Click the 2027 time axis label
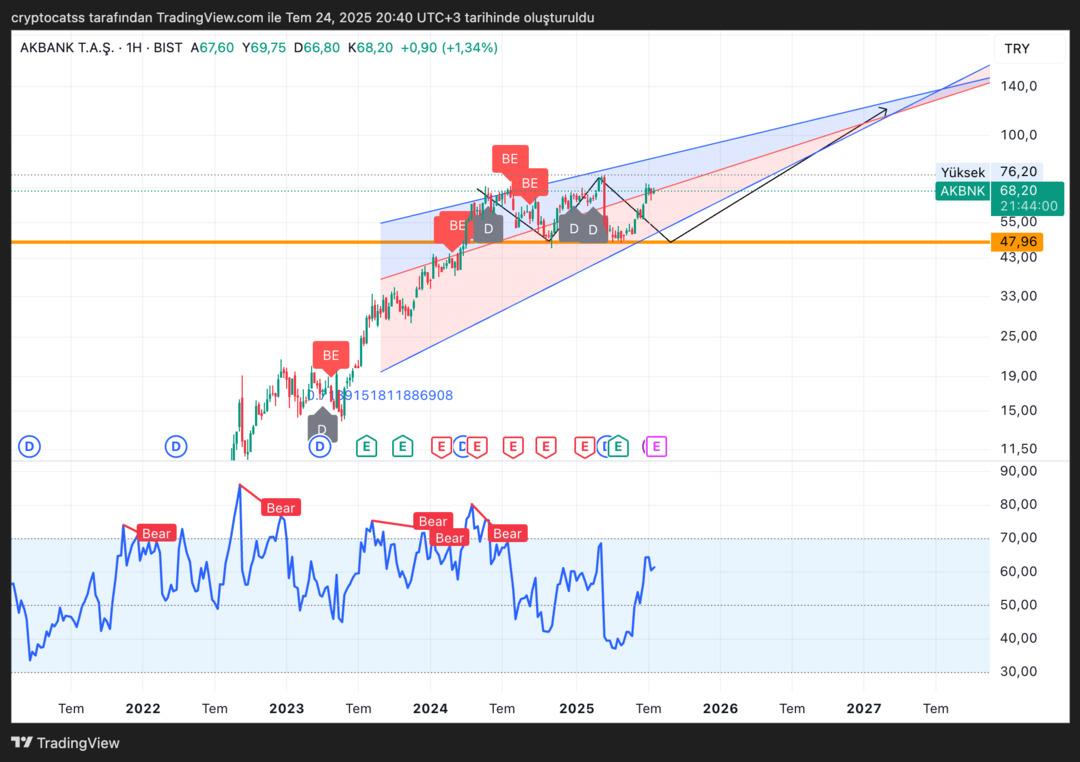Viewport: 1080px width, 762px height. 864,708
